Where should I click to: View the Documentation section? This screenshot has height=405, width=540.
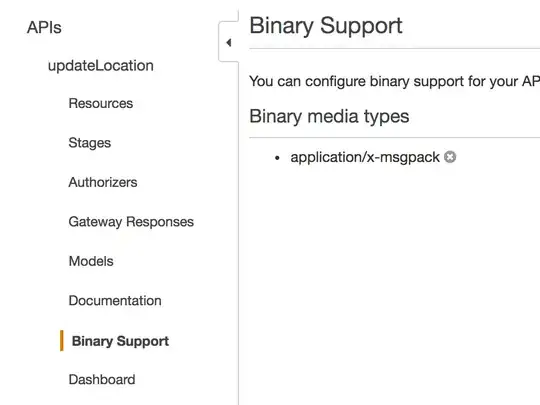pos(115,301)
